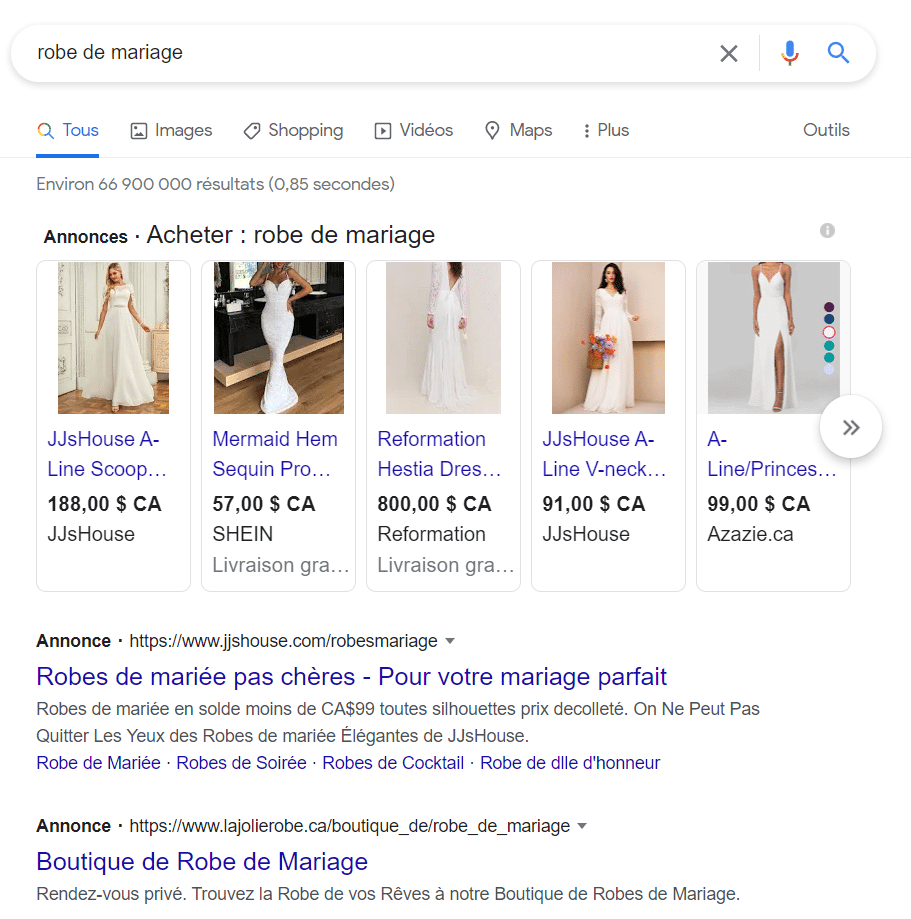Follow the 'Robes de Soirée' sitelink

click(x=241, y=763)
